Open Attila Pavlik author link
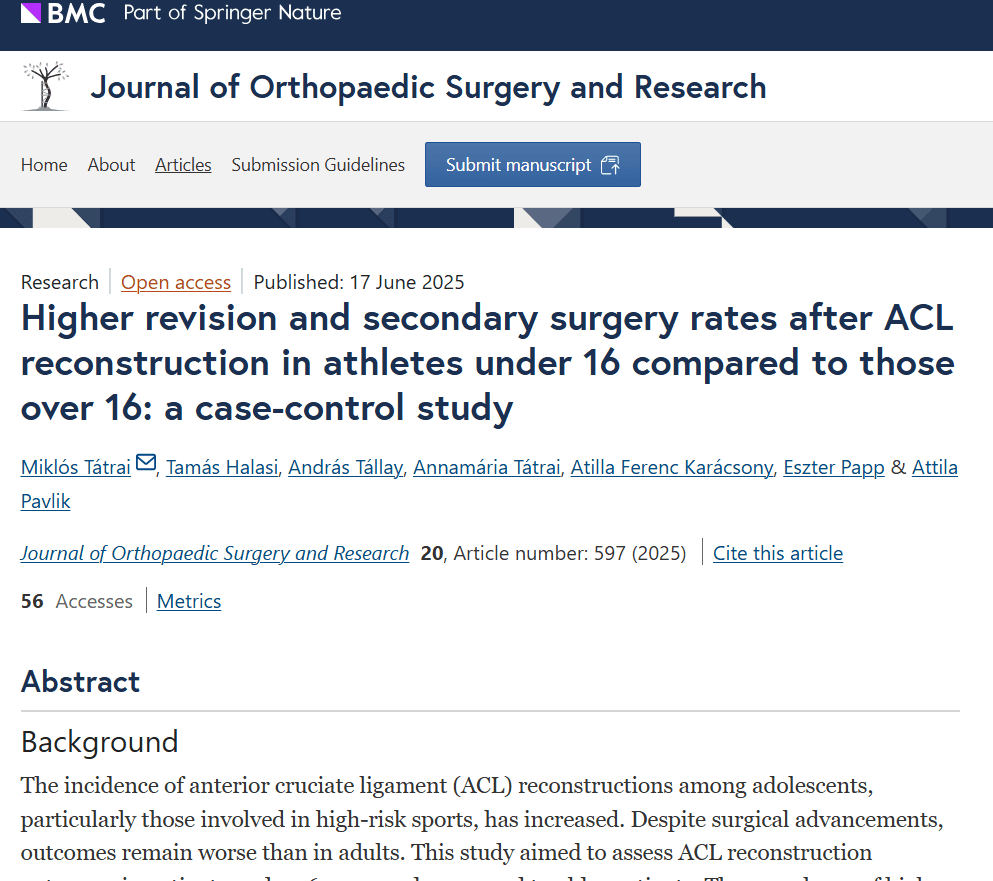This screenshot has width=993, height=881. click(x=935, y=467)
